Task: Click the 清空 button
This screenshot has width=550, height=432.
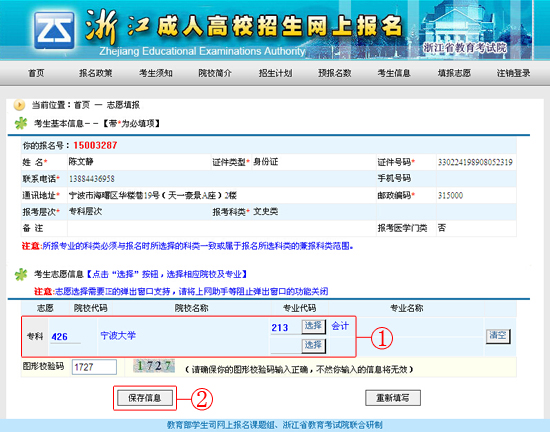Action: 498,336
